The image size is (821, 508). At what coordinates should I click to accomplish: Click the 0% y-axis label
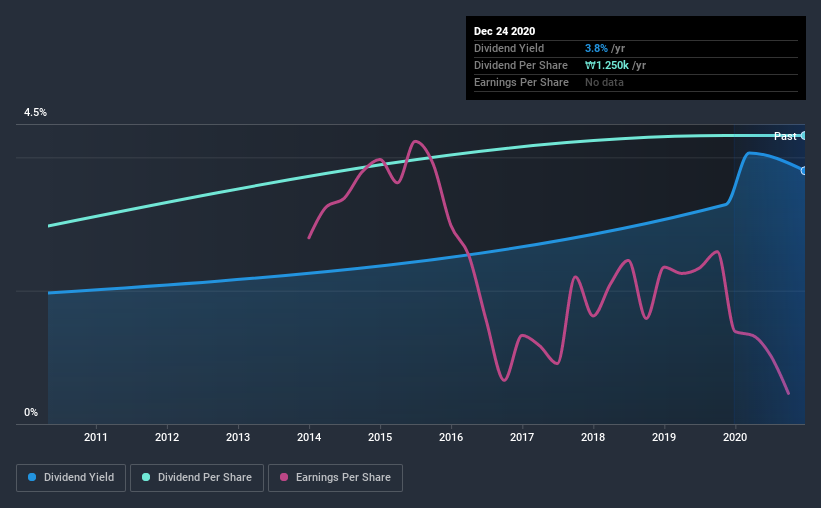31,413
